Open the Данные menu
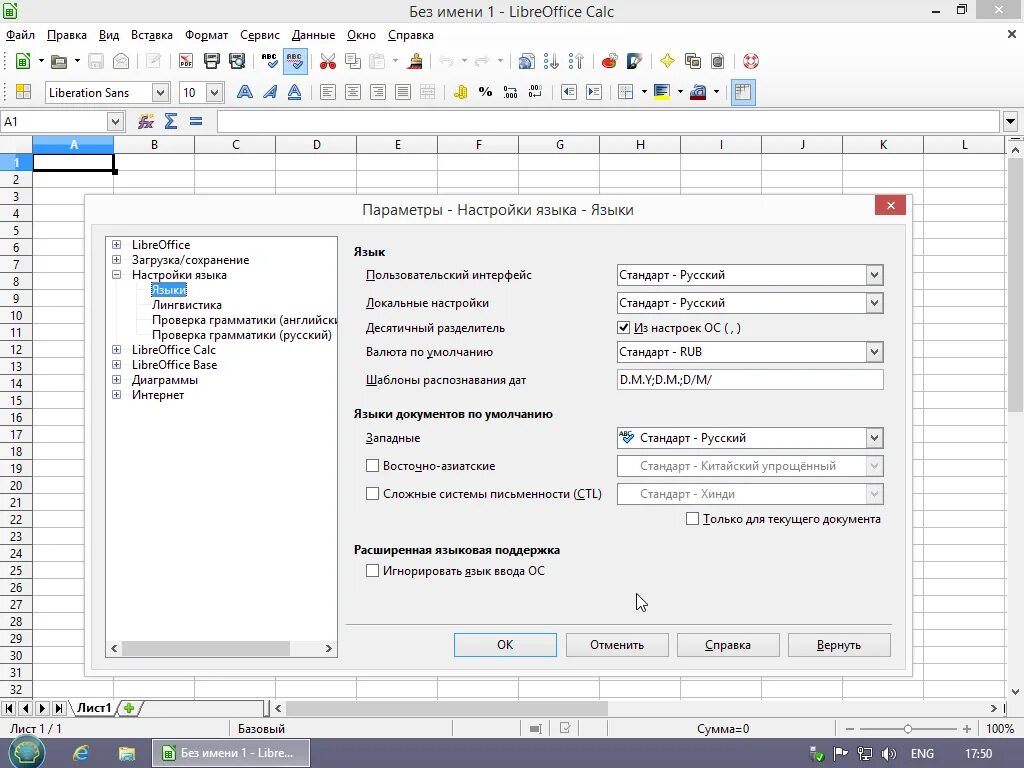The width and height of the screenshot is (1024, 768). pos(313,35)
